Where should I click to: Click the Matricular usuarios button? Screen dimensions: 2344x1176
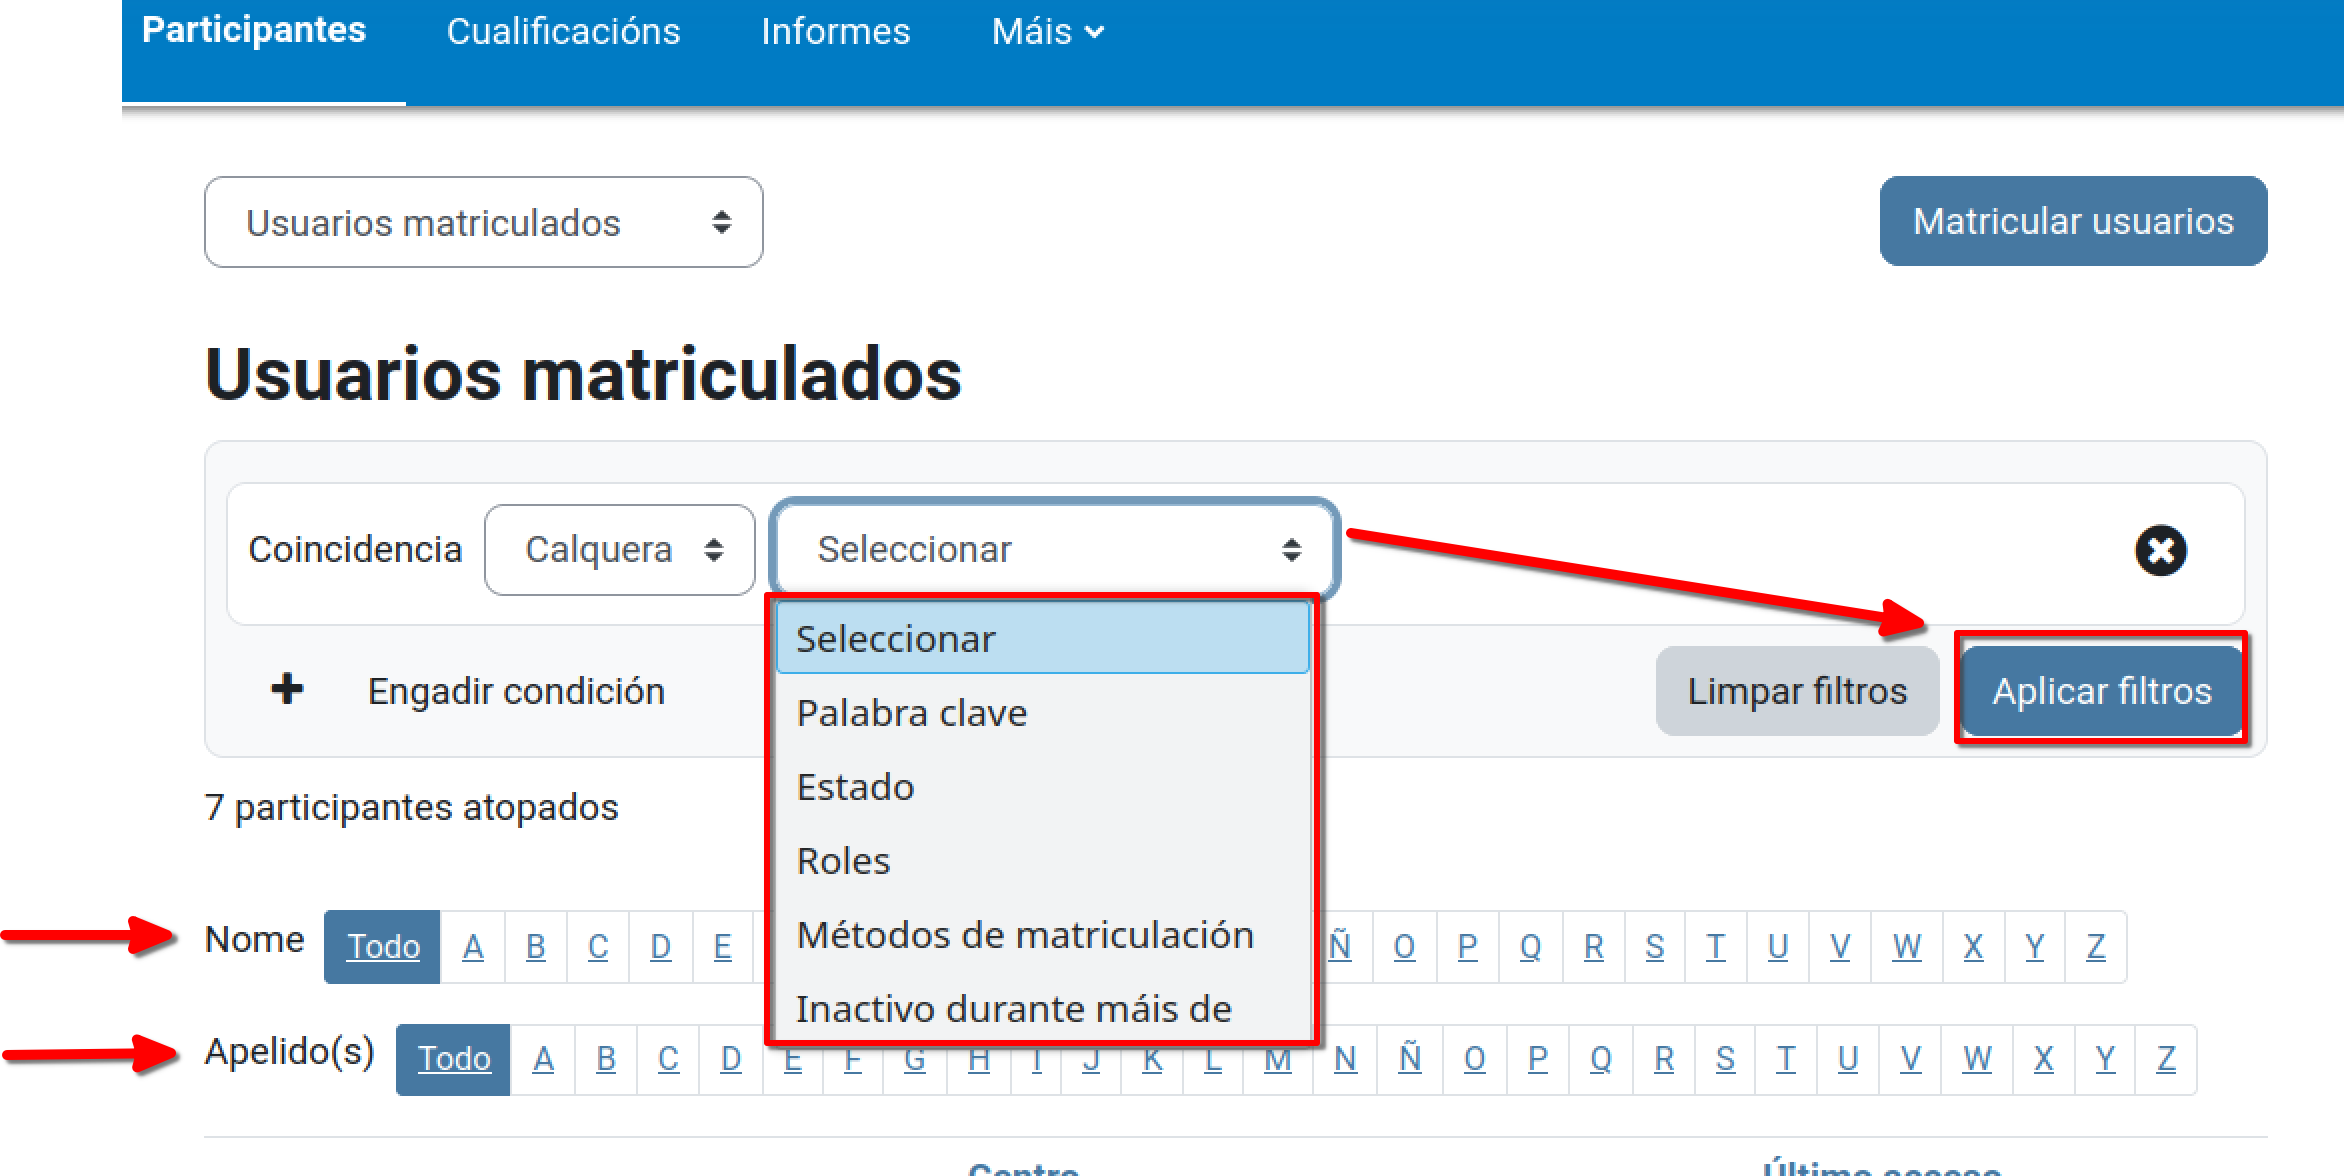pos(2073,221)
